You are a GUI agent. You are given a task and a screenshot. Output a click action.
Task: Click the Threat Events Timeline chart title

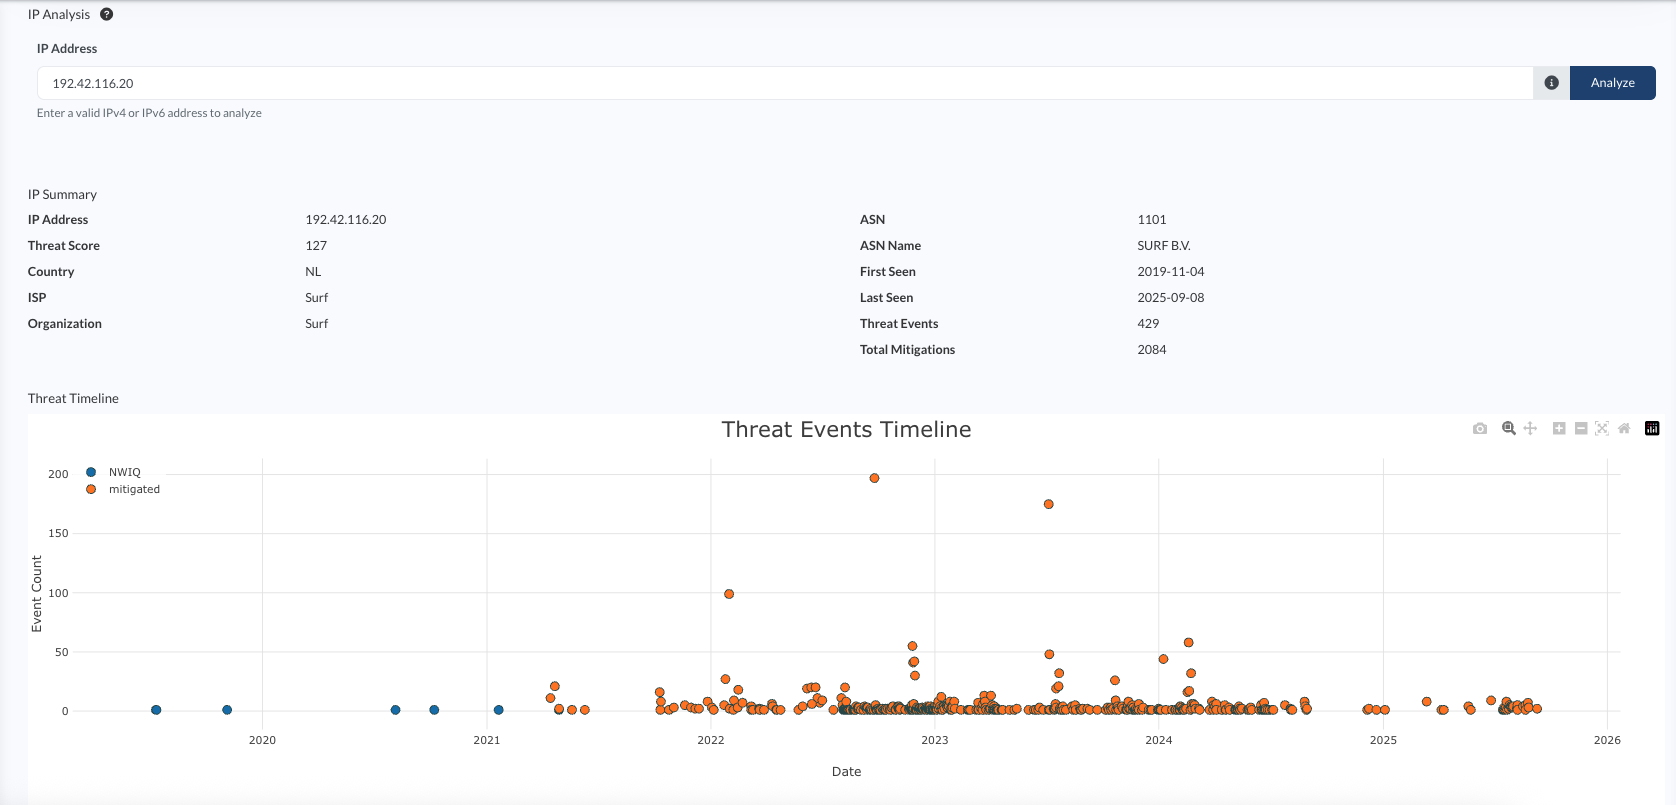point(846,429)
